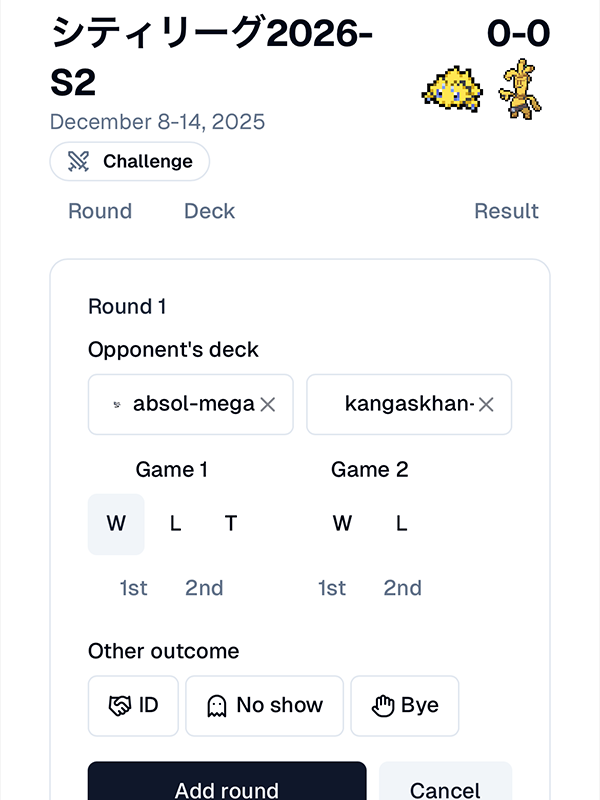The image size is (600, 800).
Task: Open the Result column tab
Action: (506, 211)
